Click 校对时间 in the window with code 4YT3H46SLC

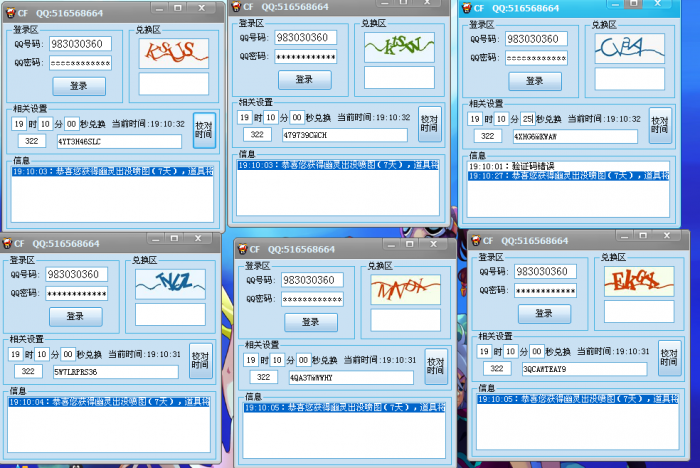pyautogui.click(x=204, y=130)
